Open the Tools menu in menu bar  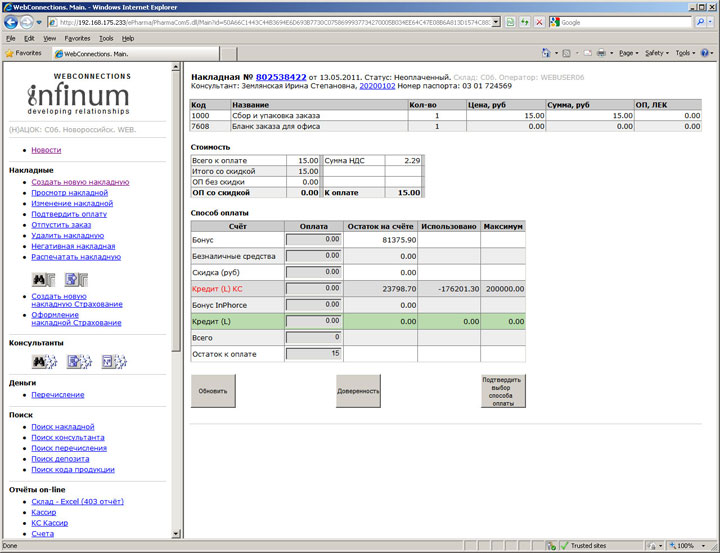pyautogui.click(x=106, y=39)
